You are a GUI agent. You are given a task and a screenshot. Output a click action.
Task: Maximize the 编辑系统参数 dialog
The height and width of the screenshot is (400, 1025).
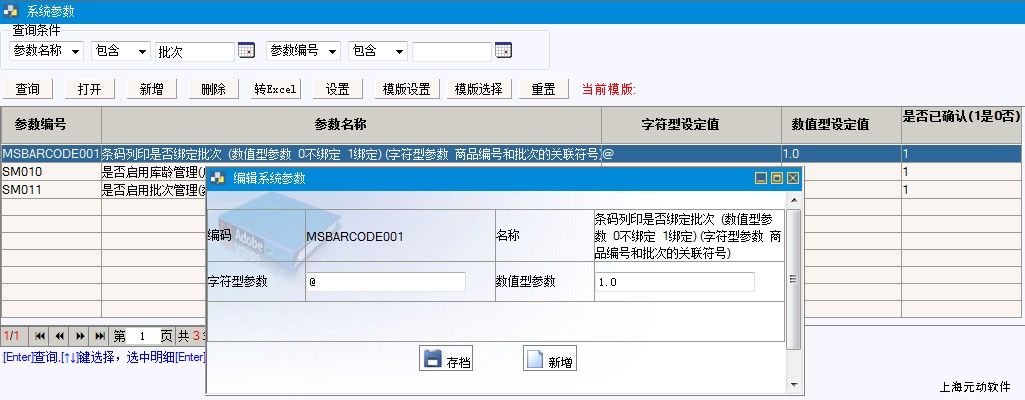click(x=777, y=178)
